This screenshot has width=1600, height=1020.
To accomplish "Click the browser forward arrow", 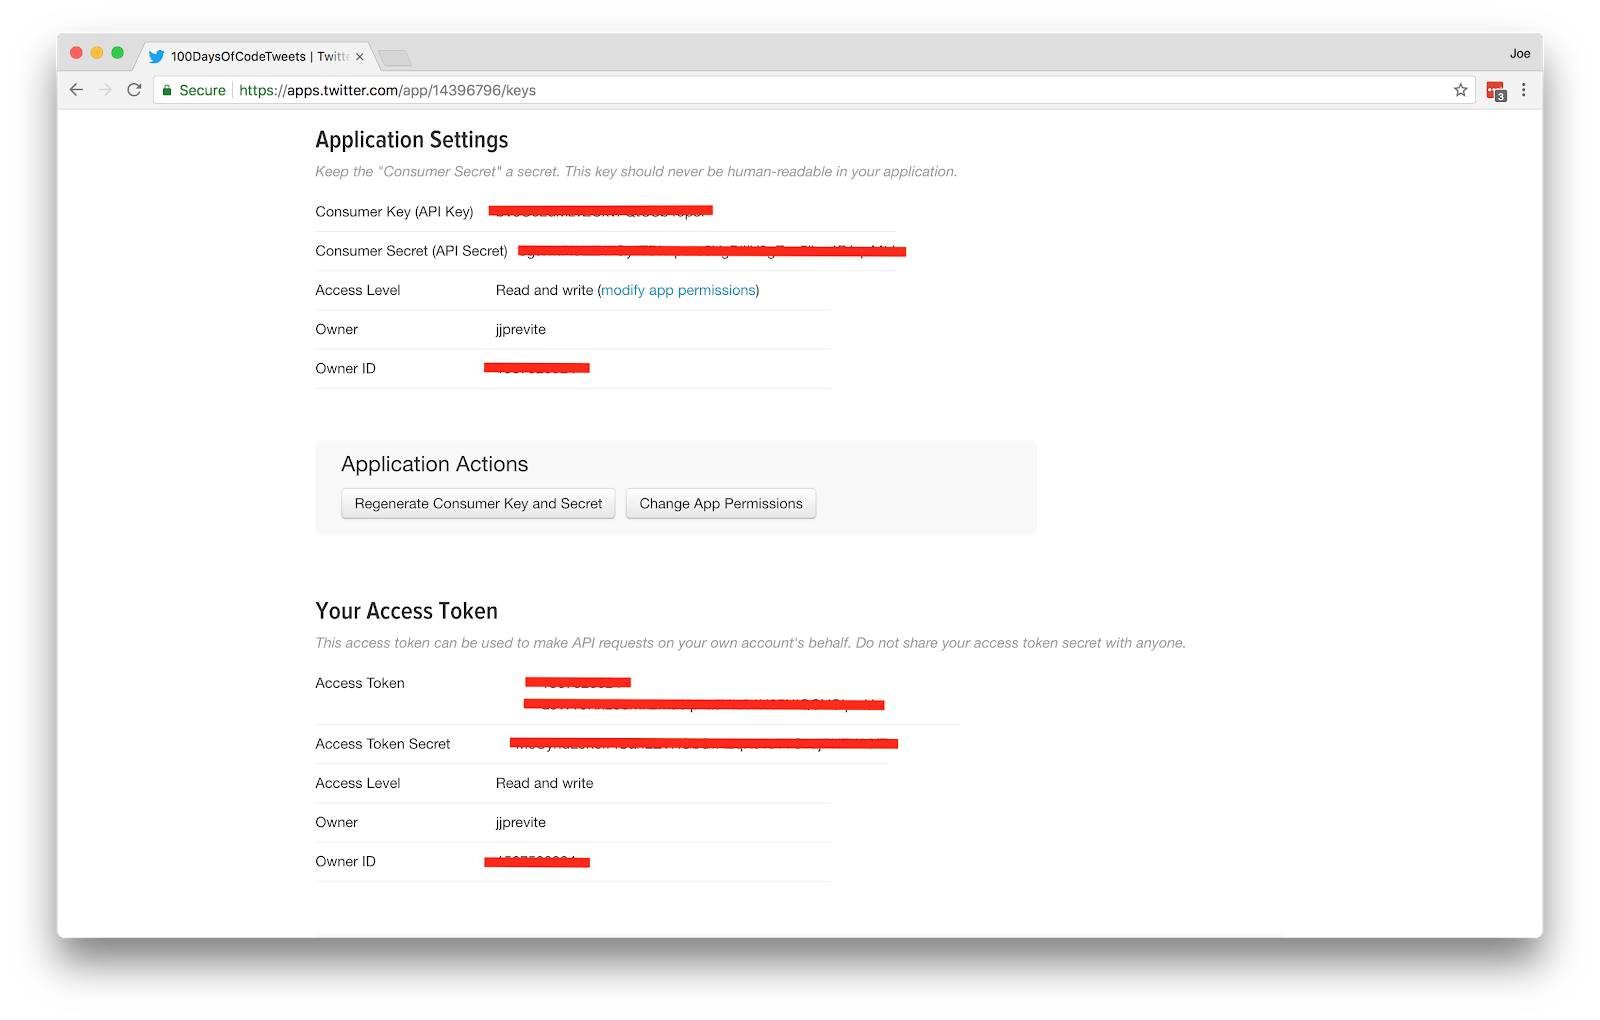I will coord(105,90).
